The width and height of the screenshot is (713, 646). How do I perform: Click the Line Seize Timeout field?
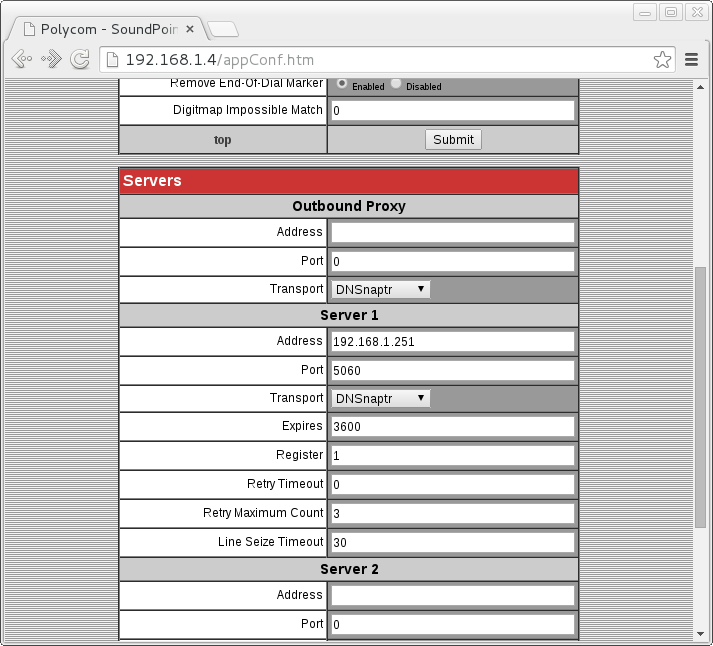pos(453,542)
